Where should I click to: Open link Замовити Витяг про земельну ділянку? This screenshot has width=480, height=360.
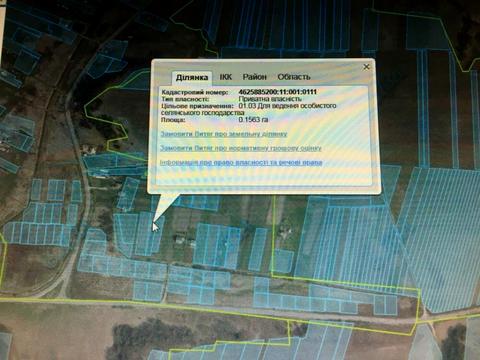tap(224, 134)
